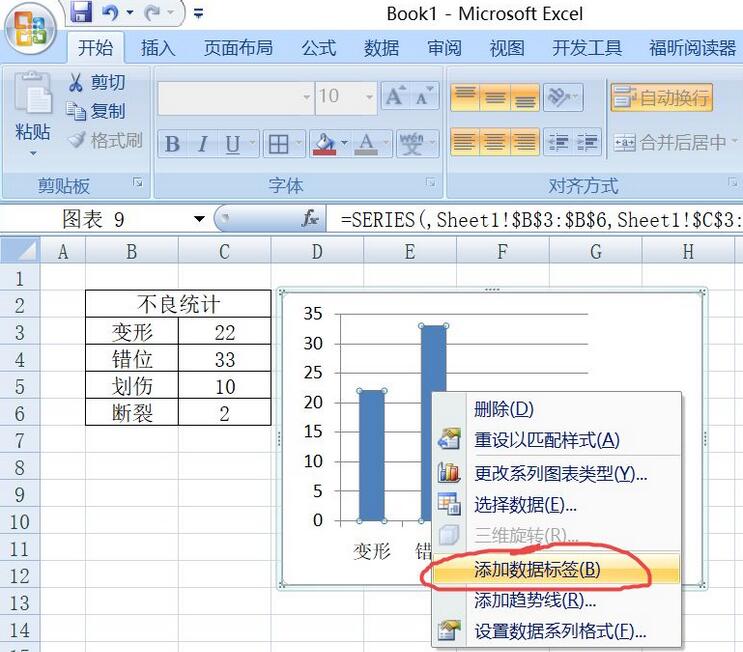Increase font size with large A icon
743x652 pixels.
(x=396, y=96)
